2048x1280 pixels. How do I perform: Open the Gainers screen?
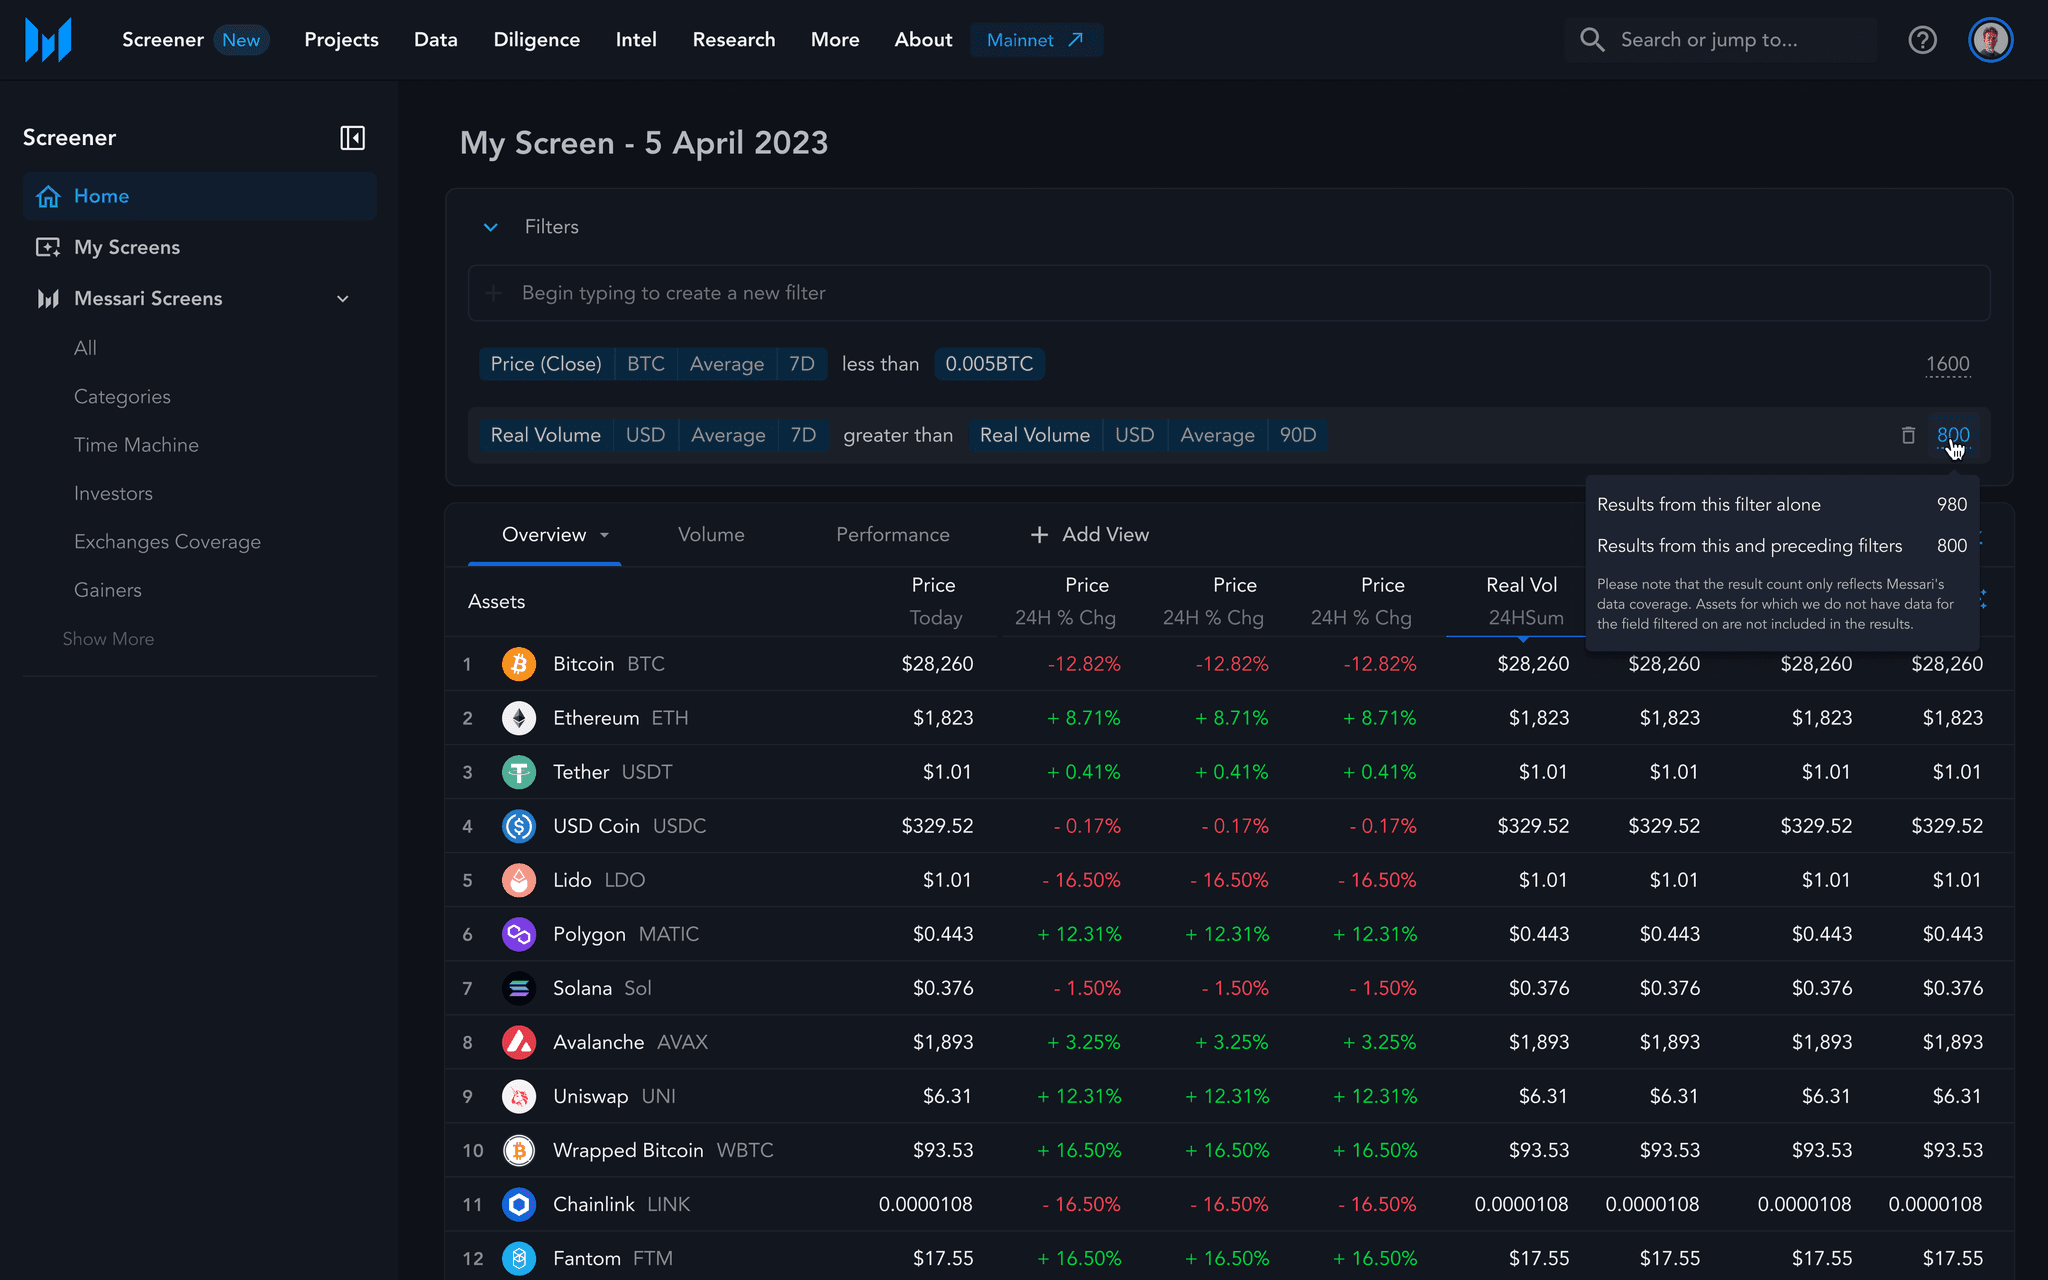(108, 590)
